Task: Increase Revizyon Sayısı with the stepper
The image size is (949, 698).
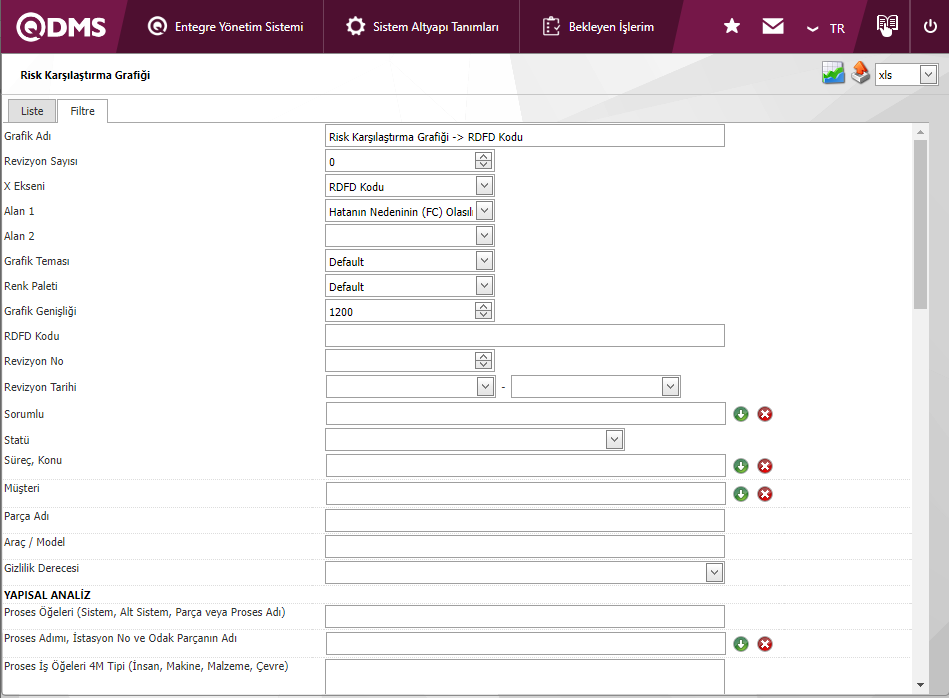Action: pos(484,157)
